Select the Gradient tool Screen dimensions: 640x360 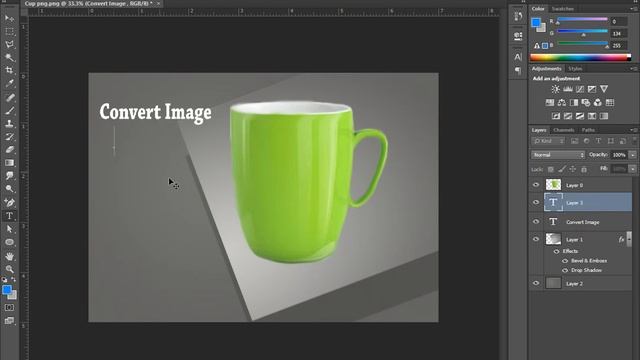point(9,162)
